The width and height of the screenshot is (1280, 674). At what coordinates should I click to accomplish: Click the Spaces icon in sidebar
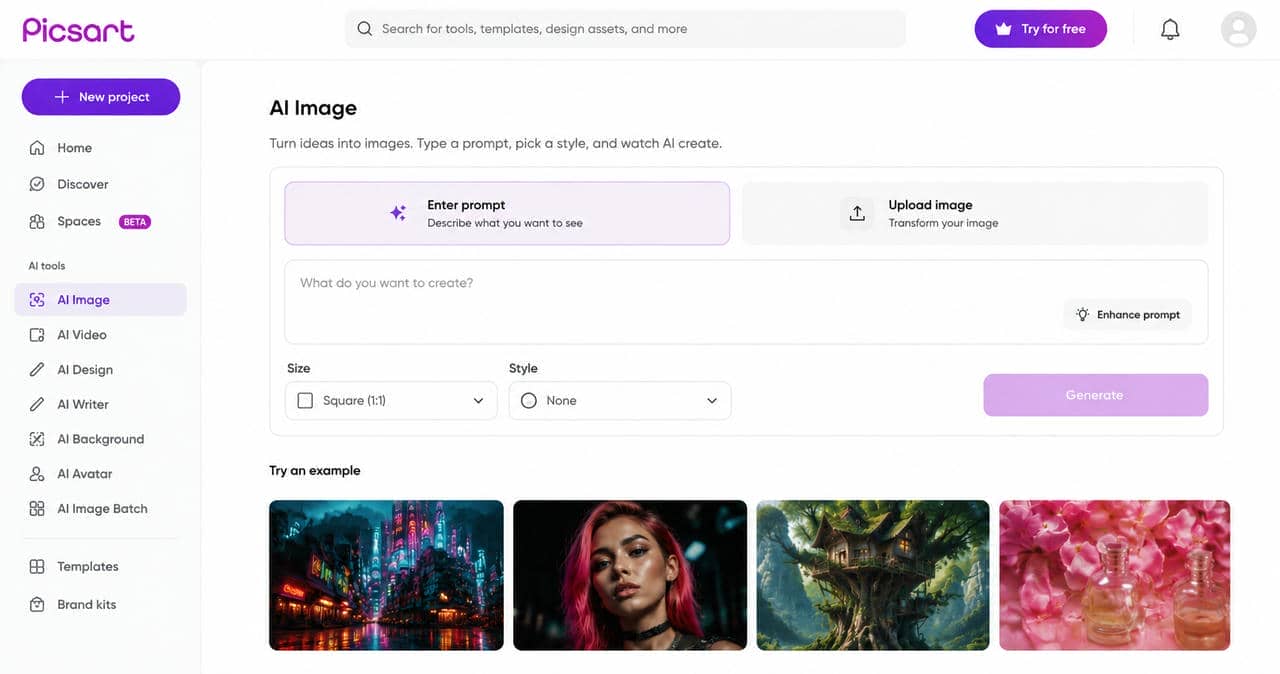(37, 221)
